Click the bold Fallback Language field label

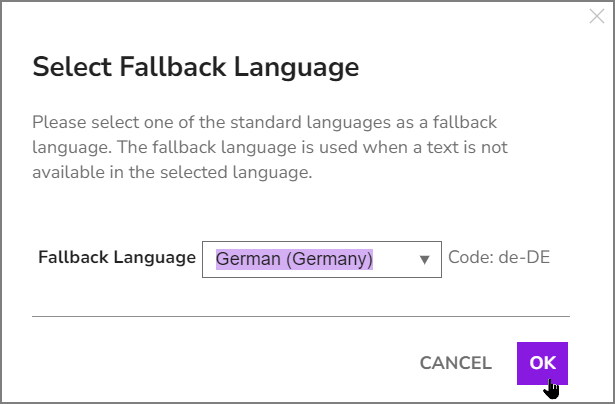click(x=117, y=258)
